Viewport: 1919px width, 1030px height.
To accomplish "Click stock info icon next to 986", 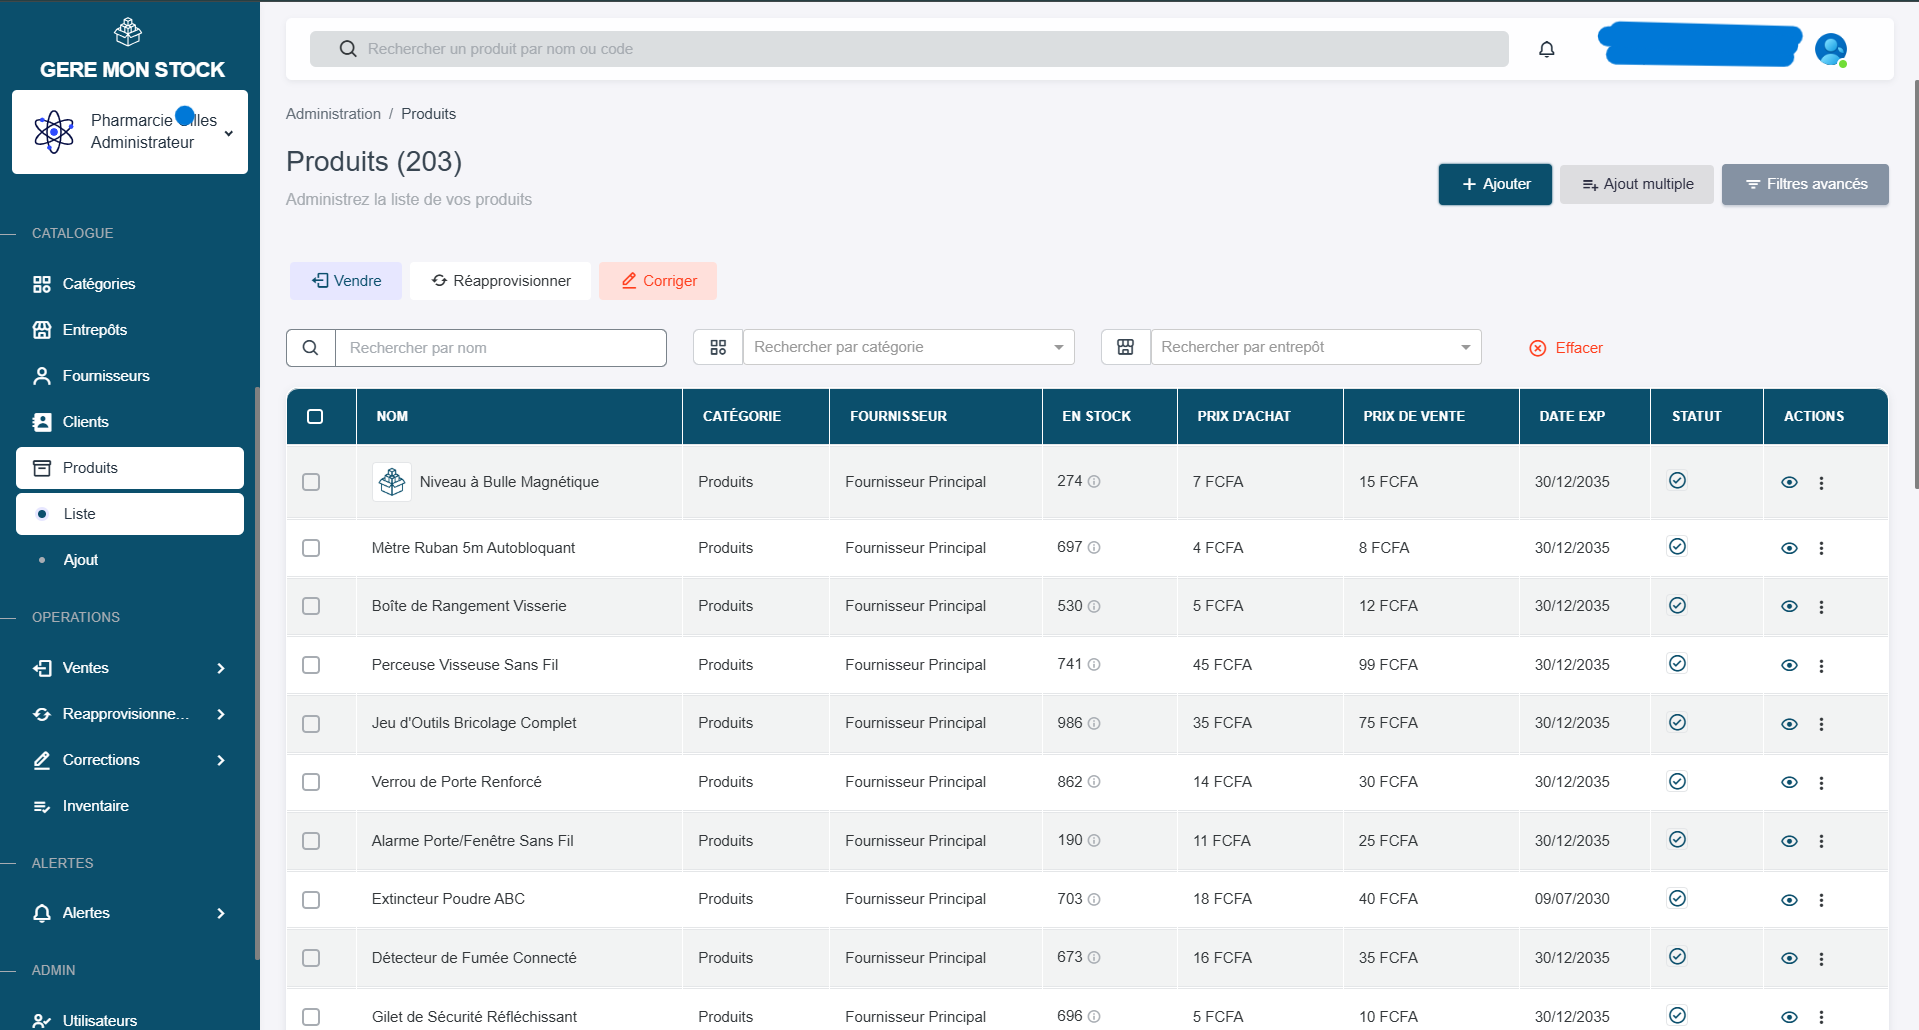I will [1094, 724].
